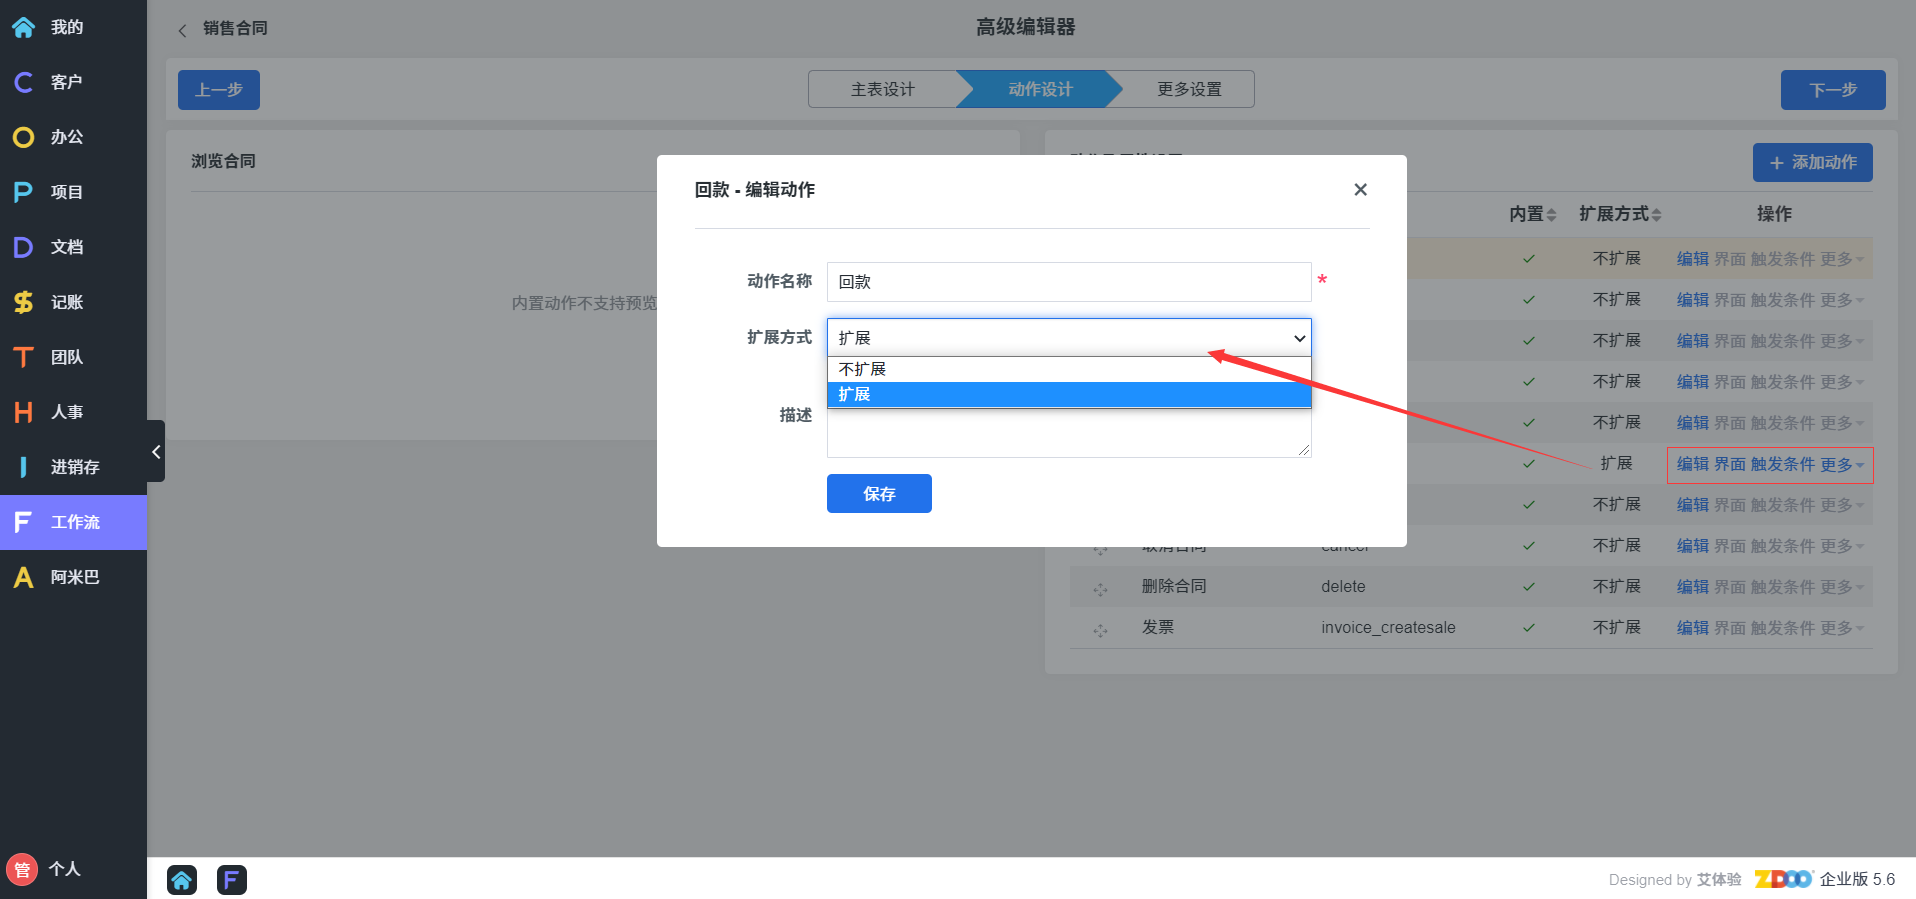Click 触发条件 in the 删除合同 row
Screen dimensions: 1916x899
point(1783,587)
